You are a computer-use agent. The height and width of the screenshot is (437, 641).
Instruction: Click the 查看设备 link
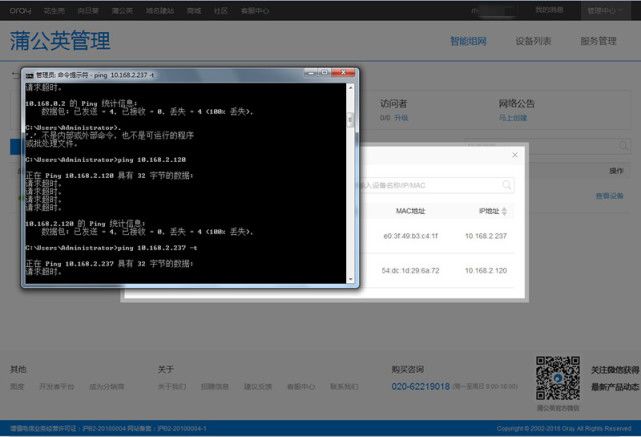tap(609, 196)
